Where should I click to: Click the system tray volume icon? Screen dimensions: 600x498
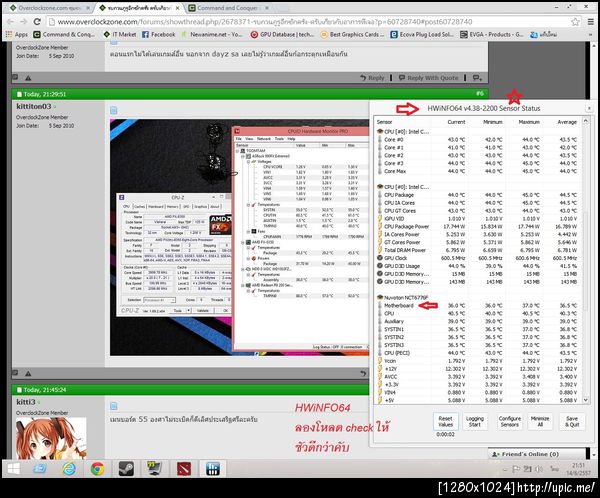[x=539, y=469]
